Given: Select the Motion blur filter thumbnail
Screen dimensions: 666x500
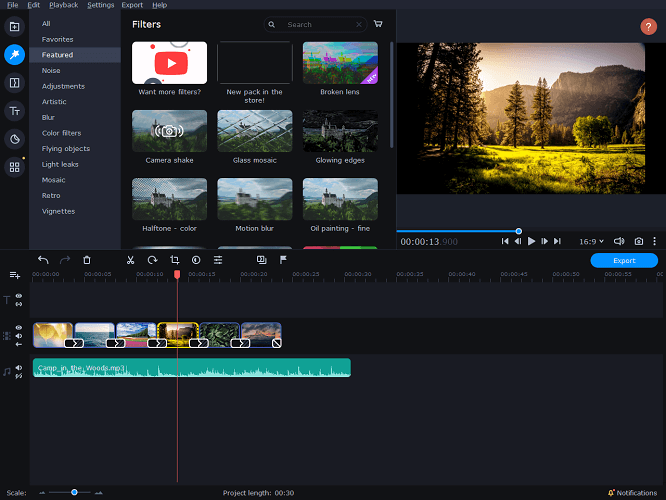Looking at the screenshot, I should tap(255, 199).
